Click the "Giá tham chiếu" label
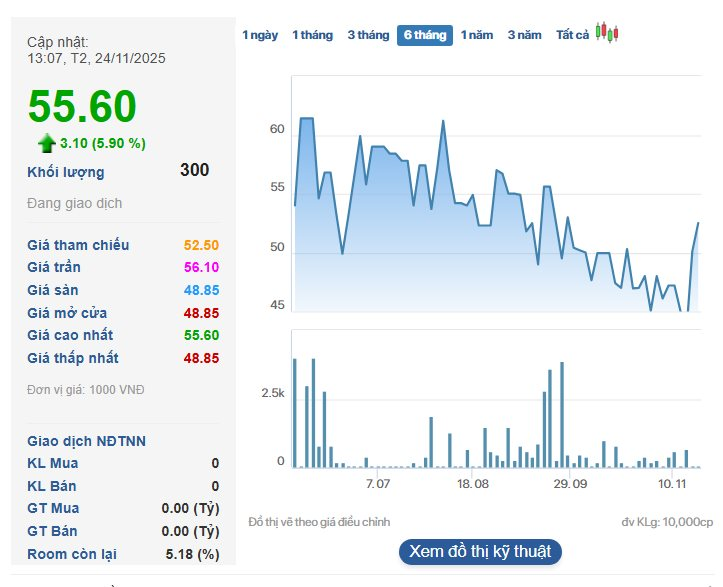Viewport: 723px width, 587px height. coord(78,245)
